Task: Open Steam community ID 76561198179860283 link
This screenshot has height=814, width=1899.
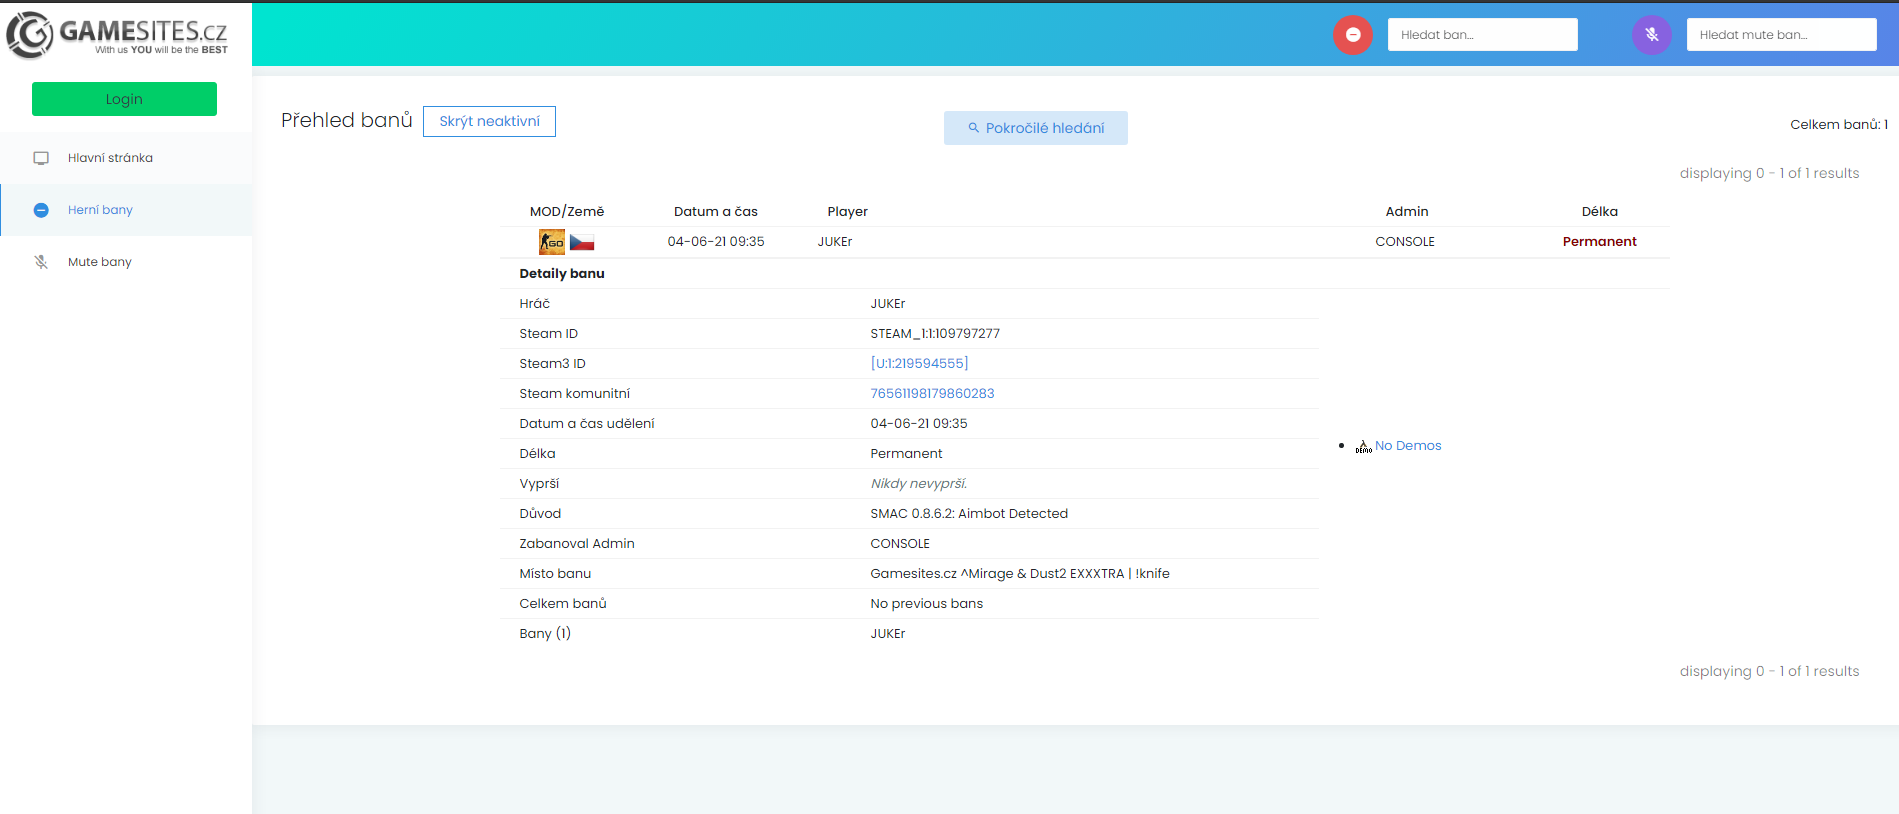Action: click(932, 394)
